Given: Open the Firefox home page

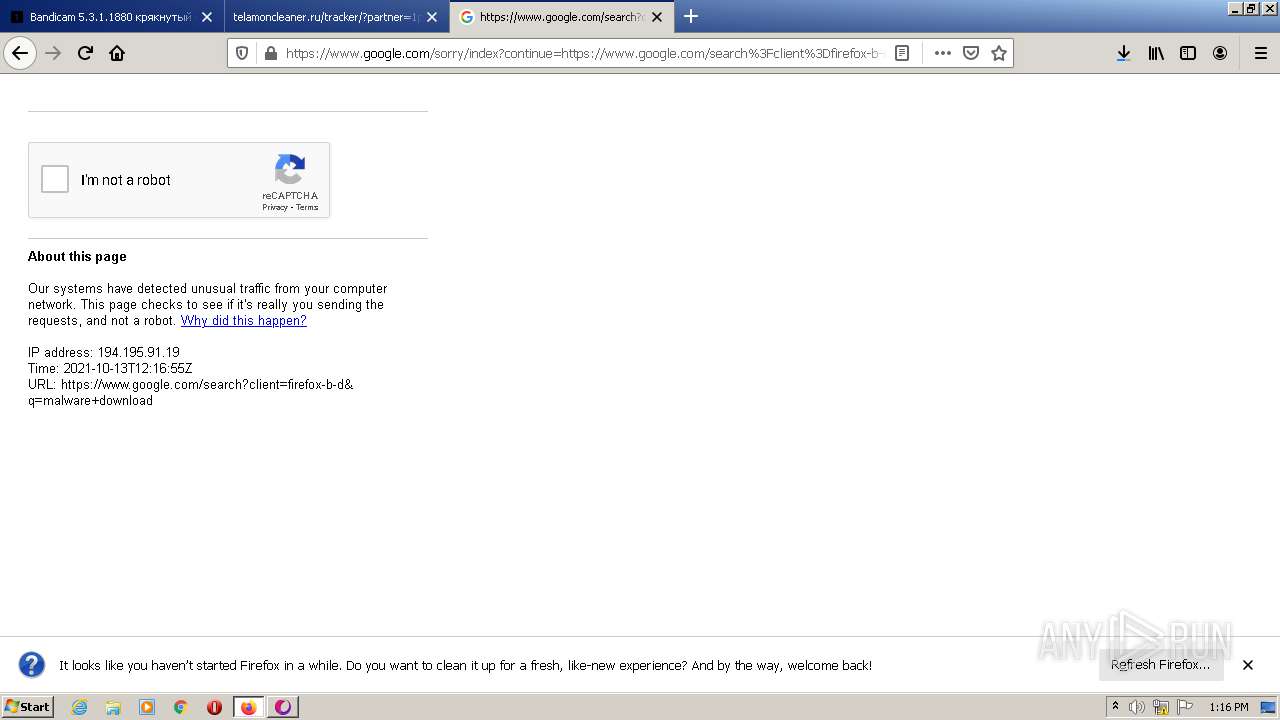Looking at the screenshot, I should [117, 53].
